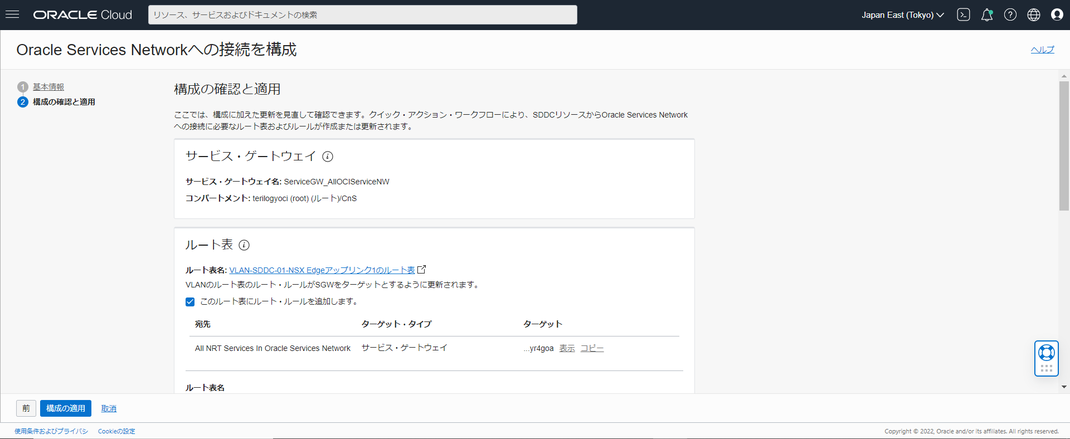Click the 取消 link

109,408
